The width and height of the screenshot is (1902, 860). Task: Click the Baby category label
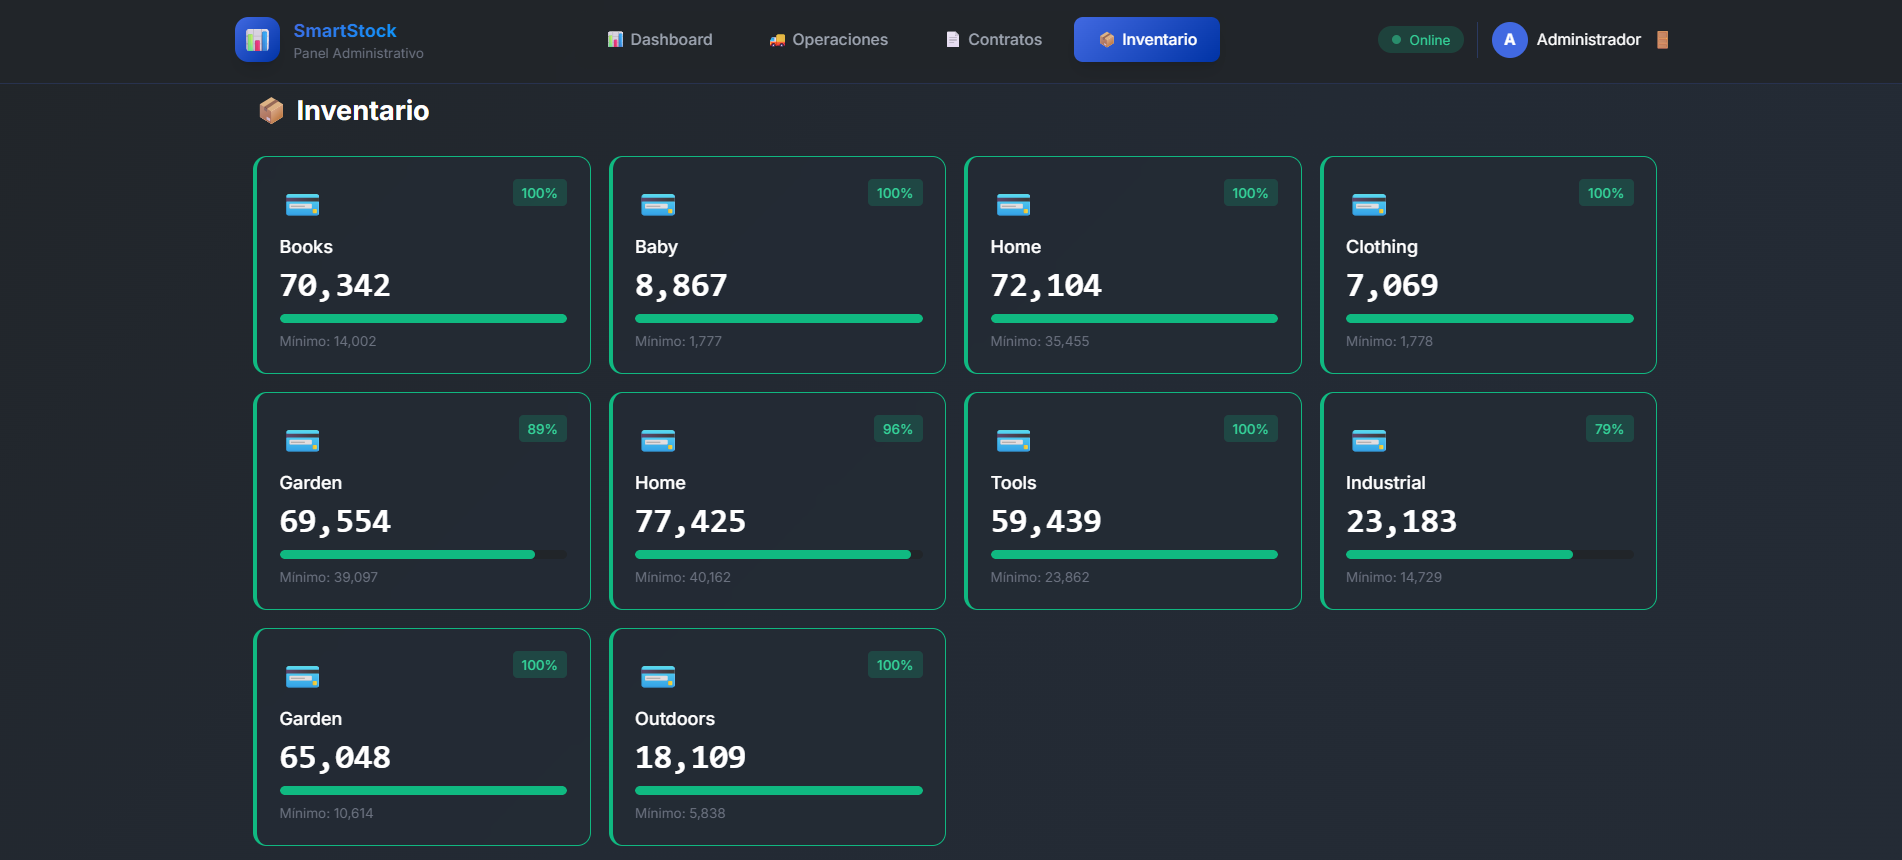(x=656, y=247)
